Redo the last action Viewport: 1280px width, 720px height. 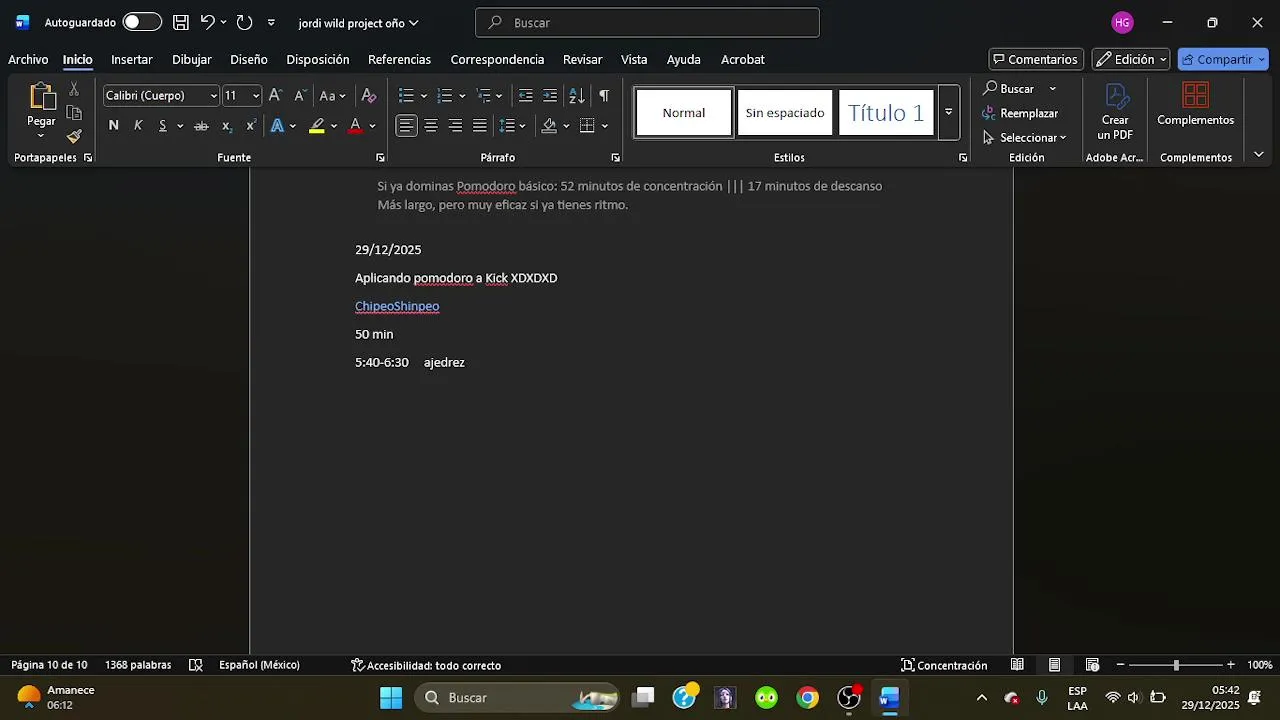[244, 22]
